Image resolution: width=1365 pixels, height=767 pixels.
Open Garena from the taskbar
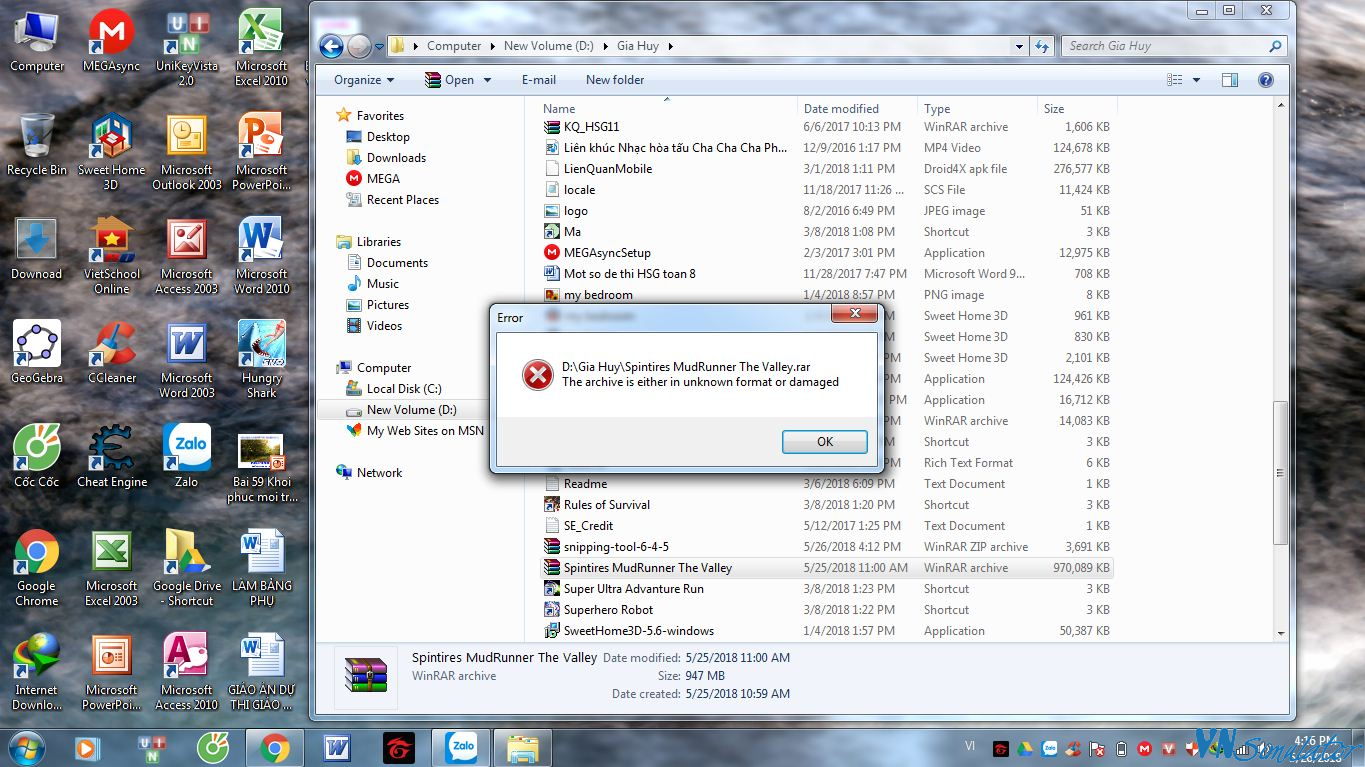tap(399, 747)
